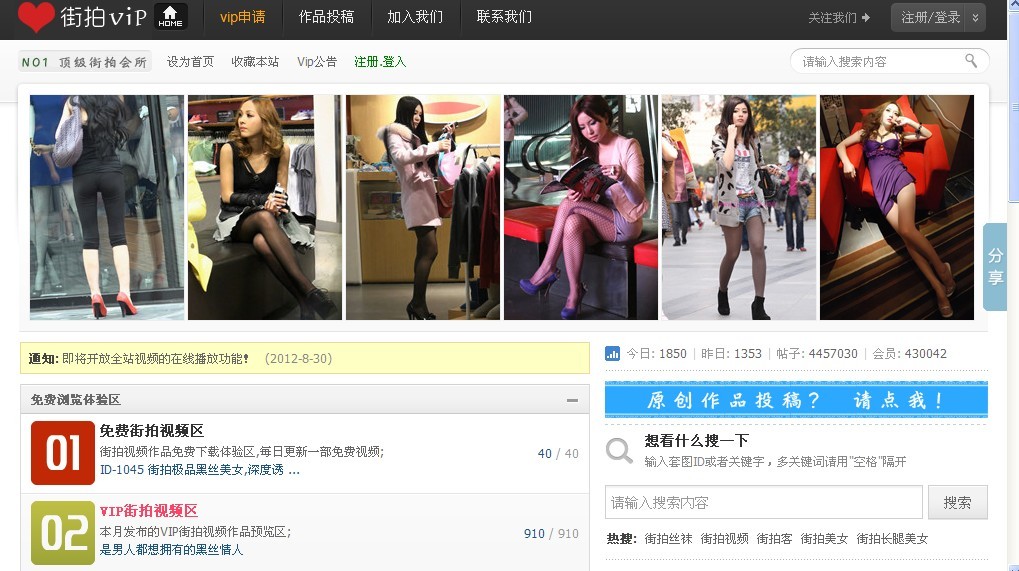Click the notice 即将开放全站视频的在线播放功能
This screenshot has width=1019, height=571.
tap(155, 359)
